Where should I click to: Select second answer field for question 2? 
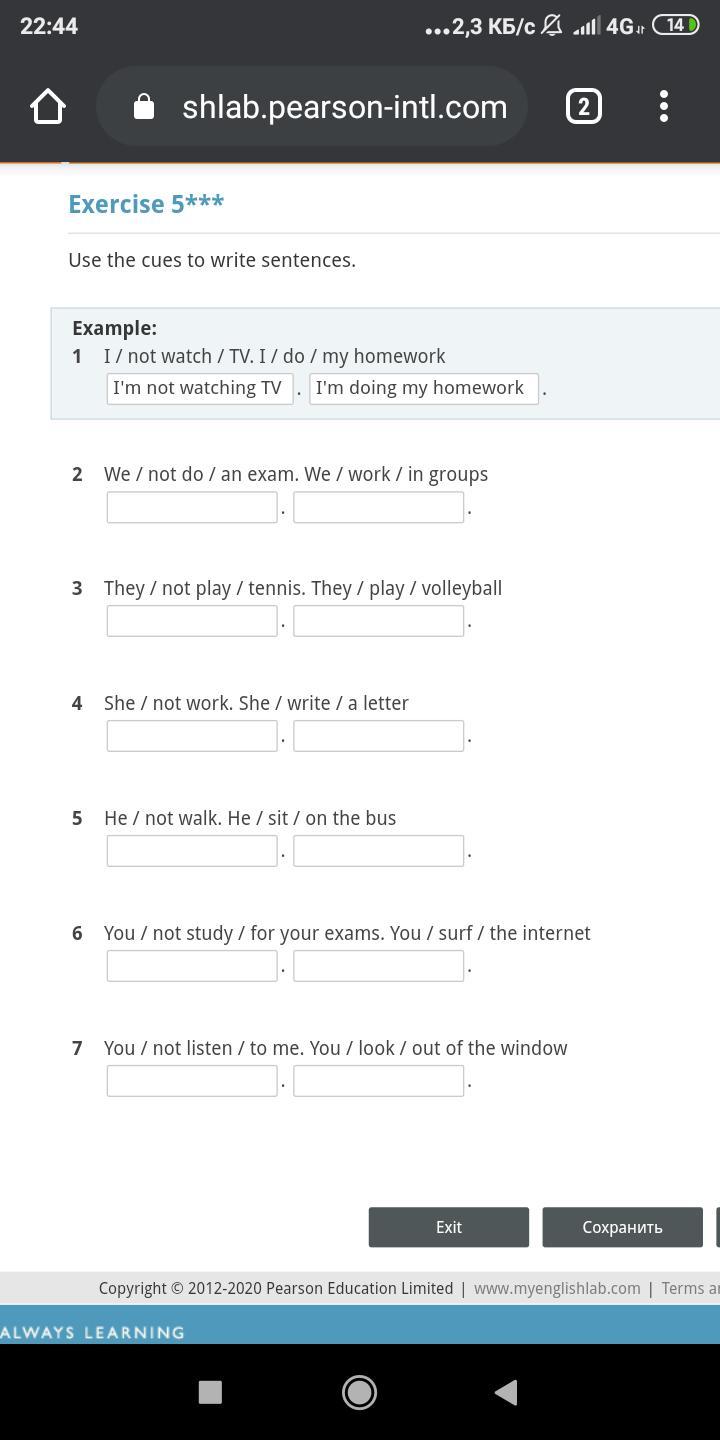click(x=378, y=507)
